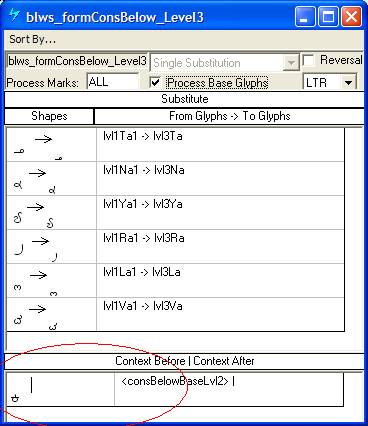
Task: Click the Process Marks ALL field
Action: tap(113, 82)
